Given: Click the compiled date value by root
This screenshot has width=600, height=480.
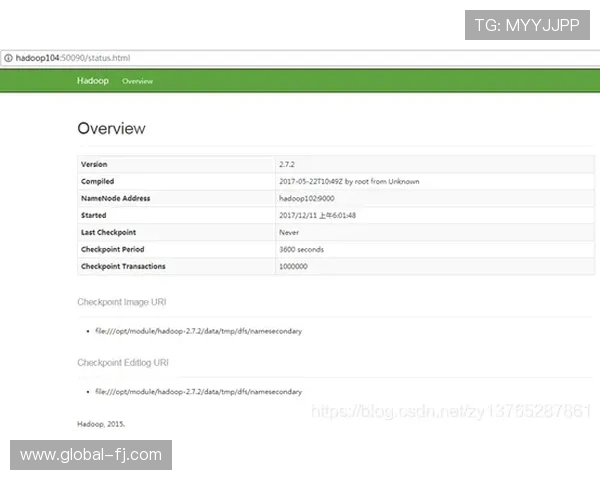Looking at the screenshot, I should [349, 181].
